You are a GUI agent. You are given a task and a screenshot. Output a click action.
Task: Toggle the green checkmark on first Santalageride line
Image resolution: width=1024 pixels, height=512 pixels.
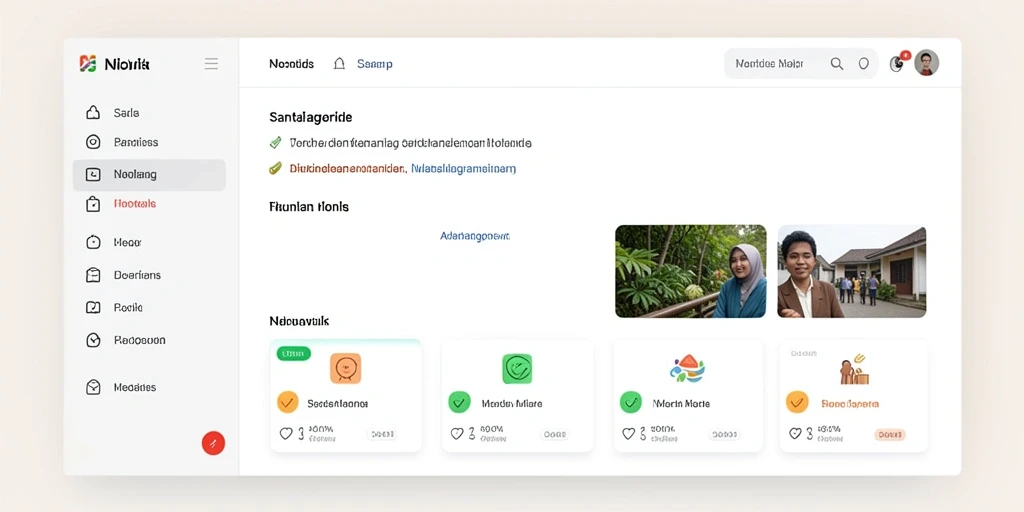[x=276, y=142]
